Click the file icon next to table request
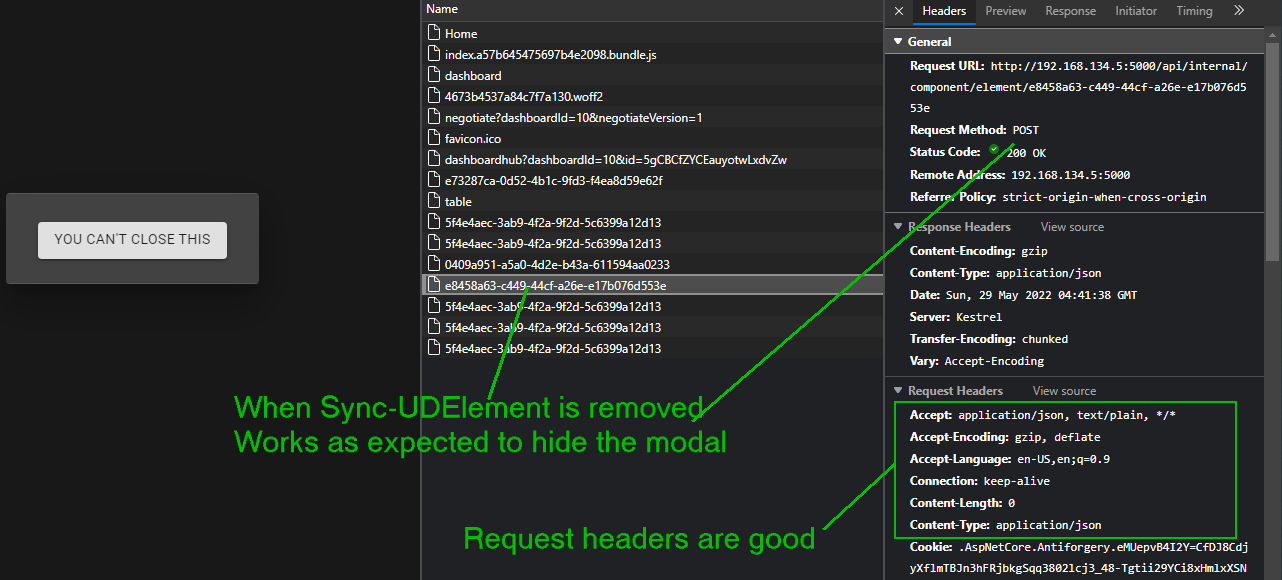 pyautogui.click(x=434, y=201)
